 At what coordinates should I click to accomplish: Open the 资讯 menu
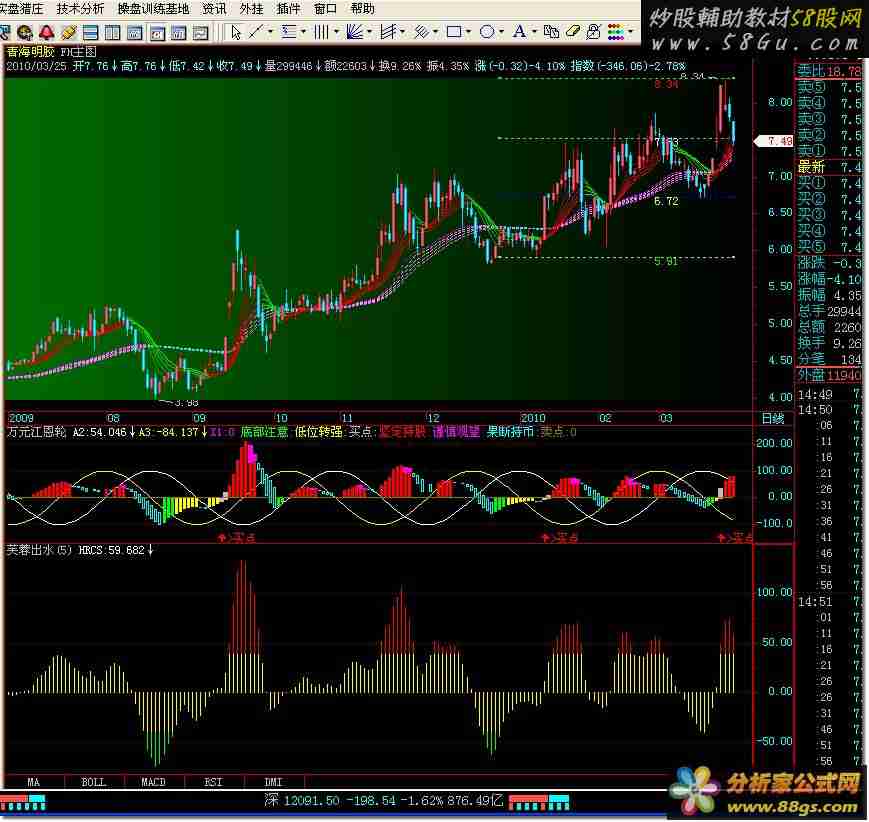[214, 9]
